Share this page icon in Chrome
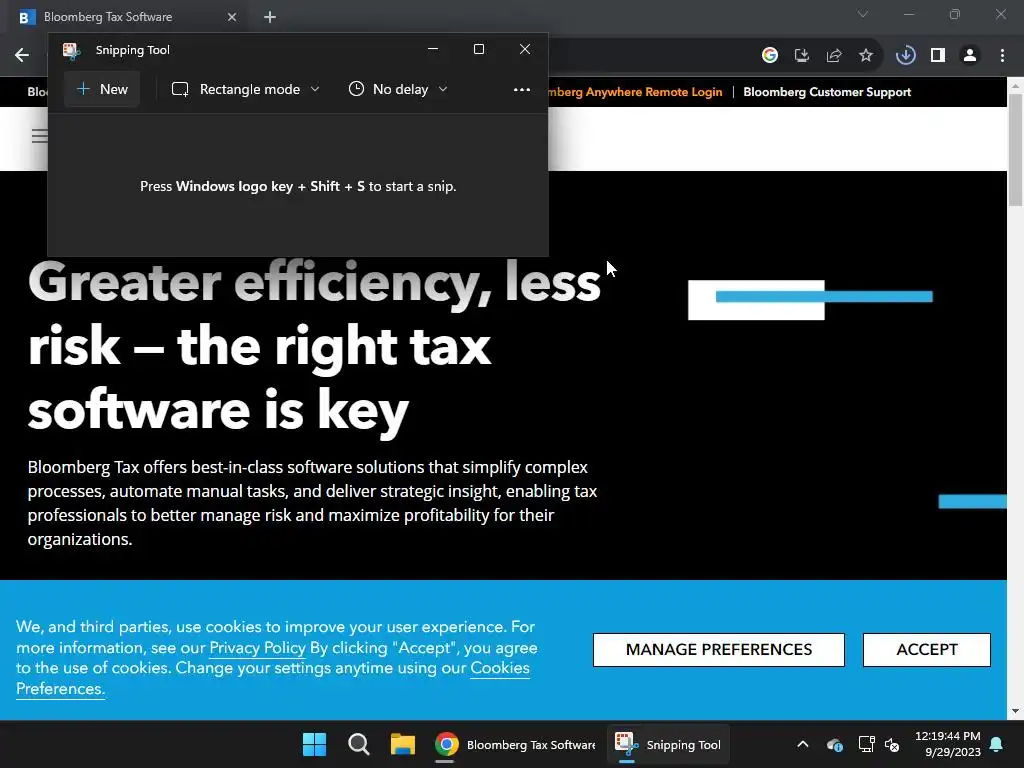Image resolution: width=1024 pixels, height=768 pixels. pyautogui.click(x=834, y=56)
